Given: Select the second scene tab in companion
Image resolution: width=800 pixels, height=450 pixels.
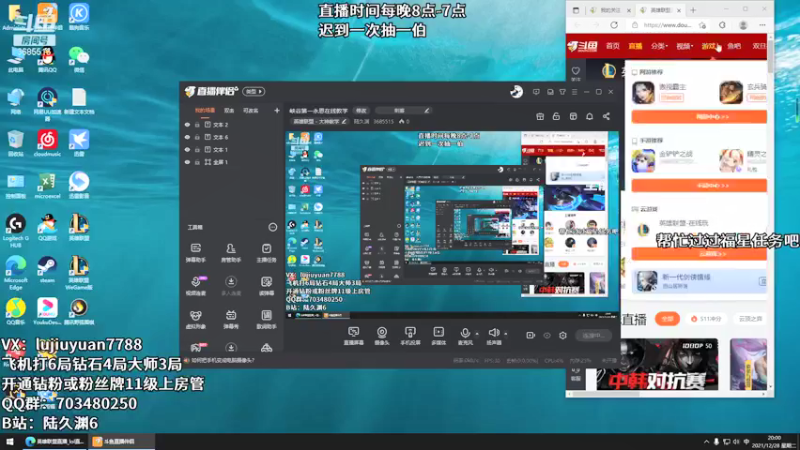Looking at the screenshot, I should click(229, 110).
